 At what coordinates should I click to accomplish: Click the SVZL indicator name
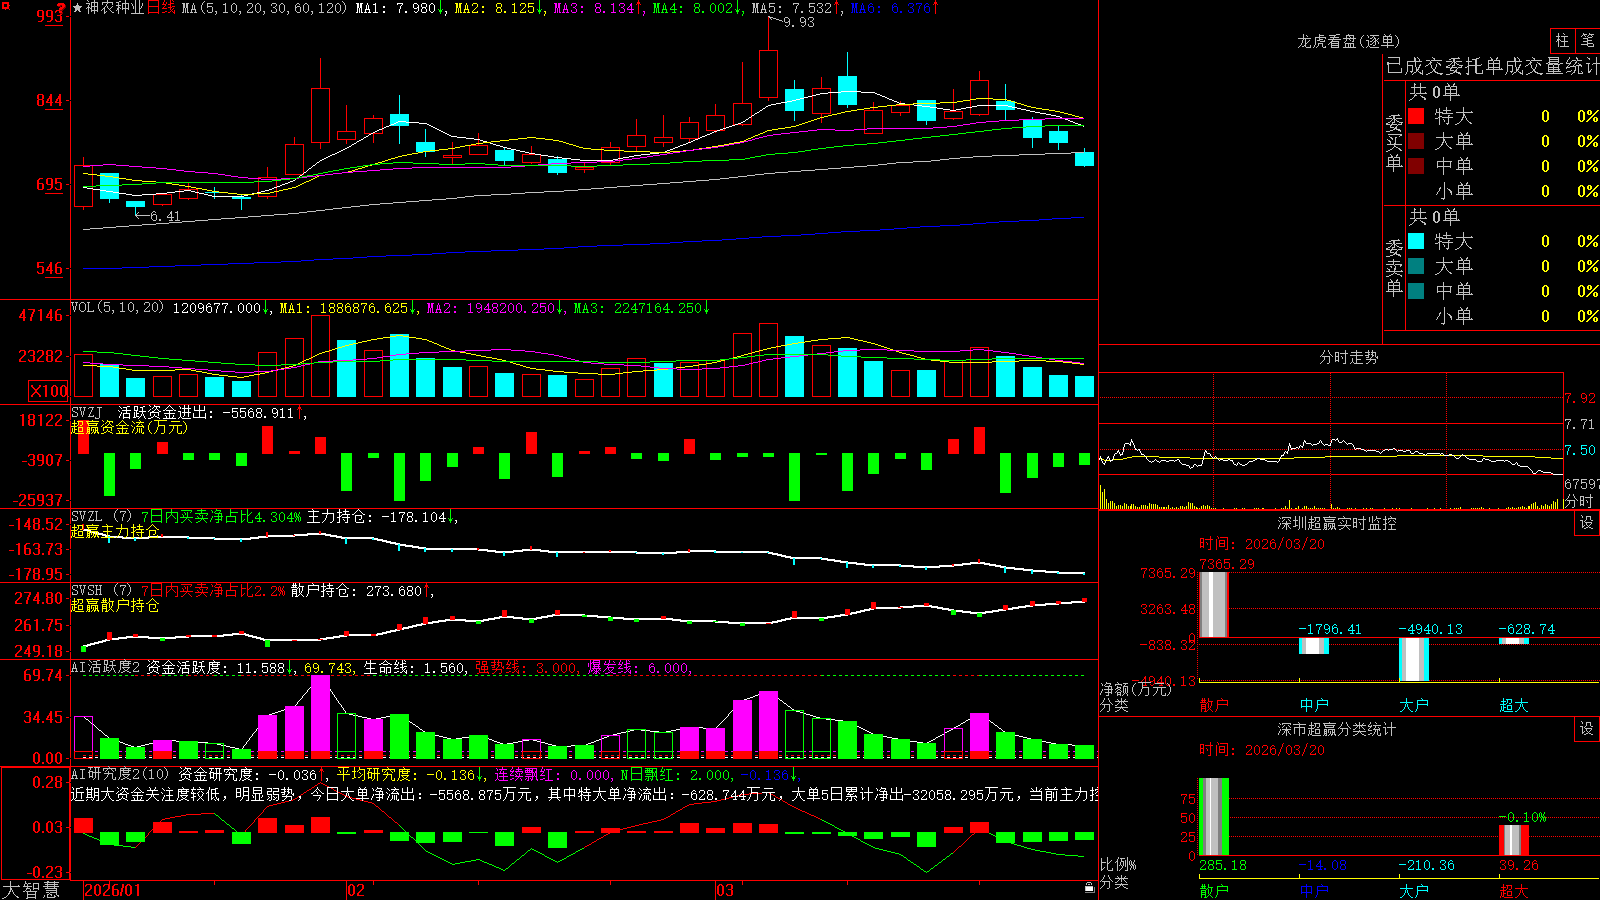[87, 517]
